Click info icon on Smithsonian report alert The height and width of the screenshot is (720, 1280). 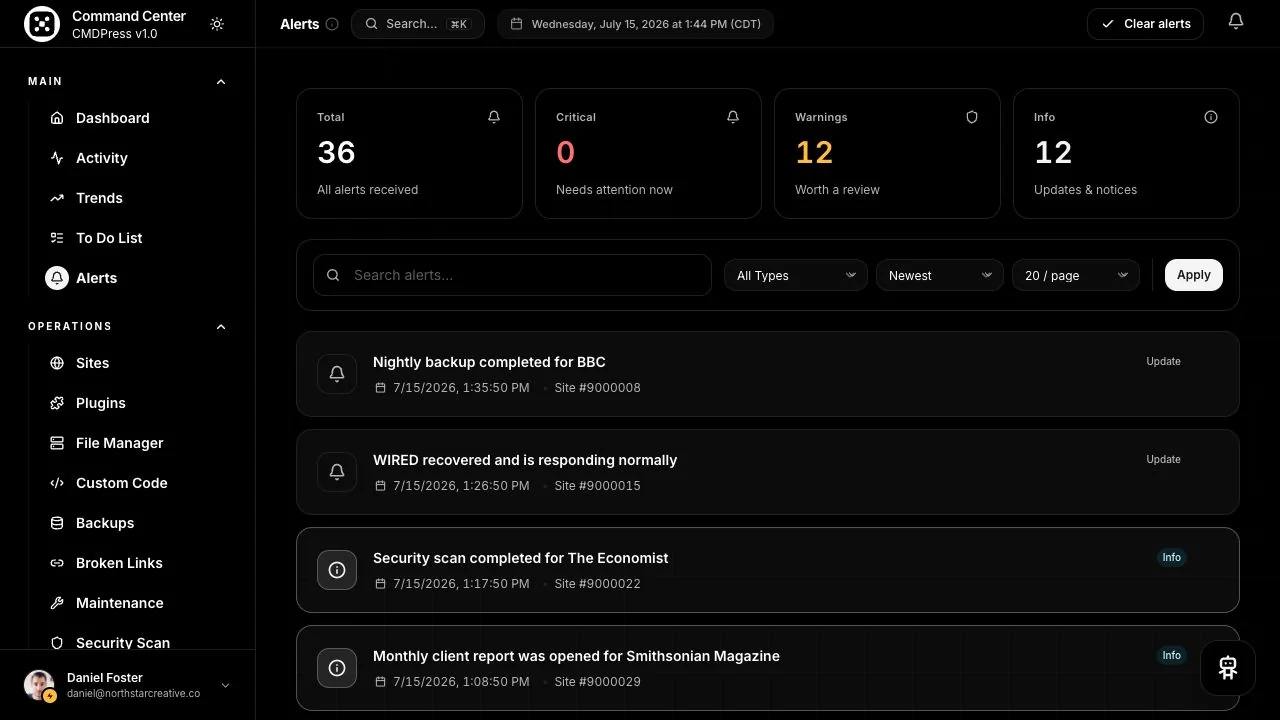coord(337,668)
